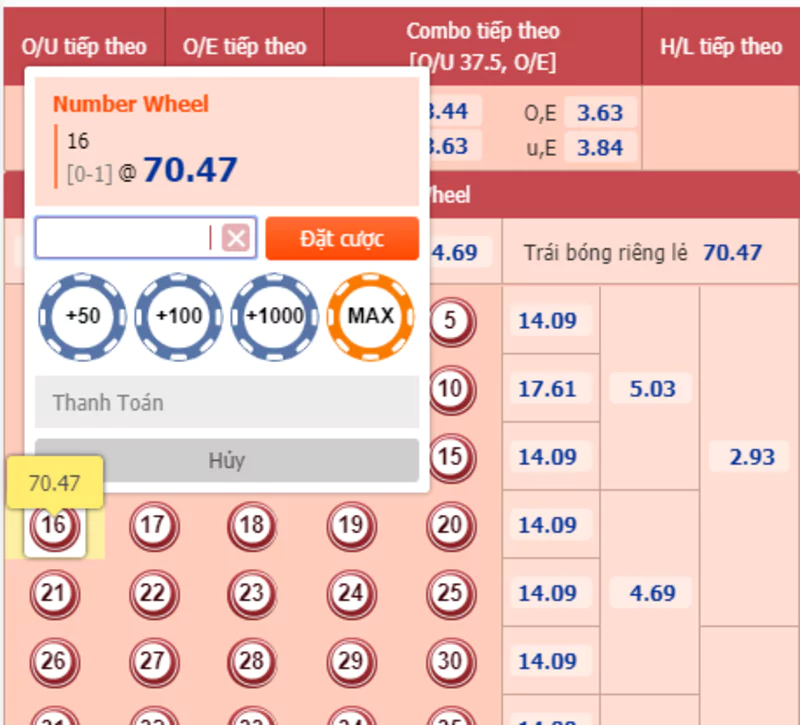Pick number ball 16

point(54,525)
